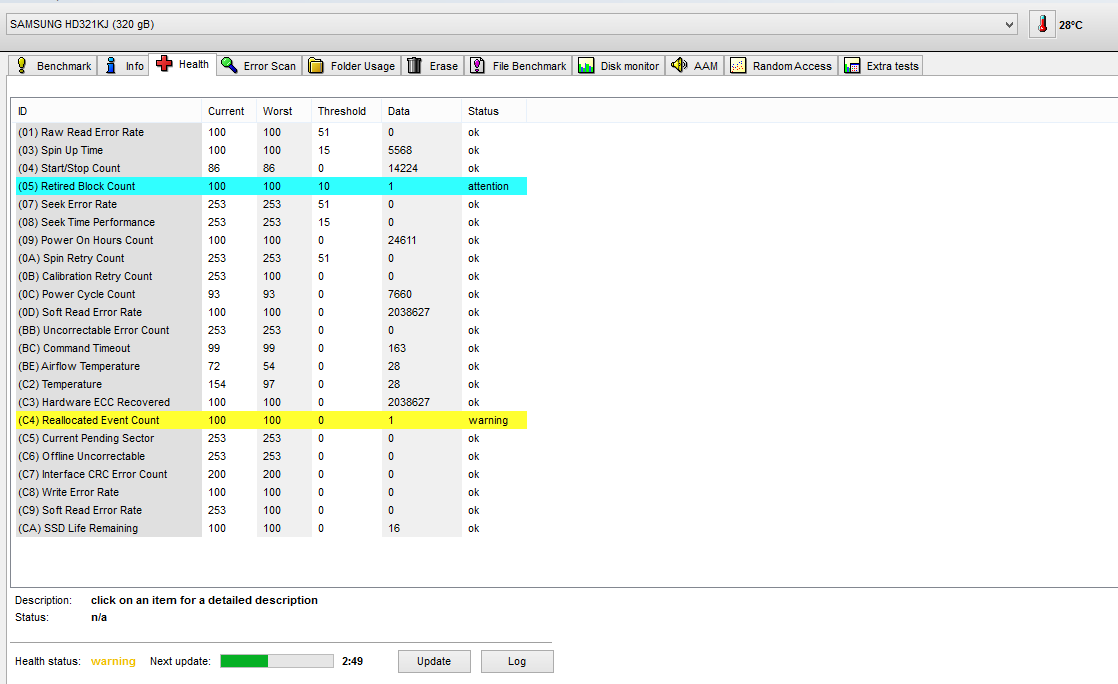The height and width of the screenshot is (684, 1118).
Task: Open the File Benchmark tab
Action: [x=518, y=66]
